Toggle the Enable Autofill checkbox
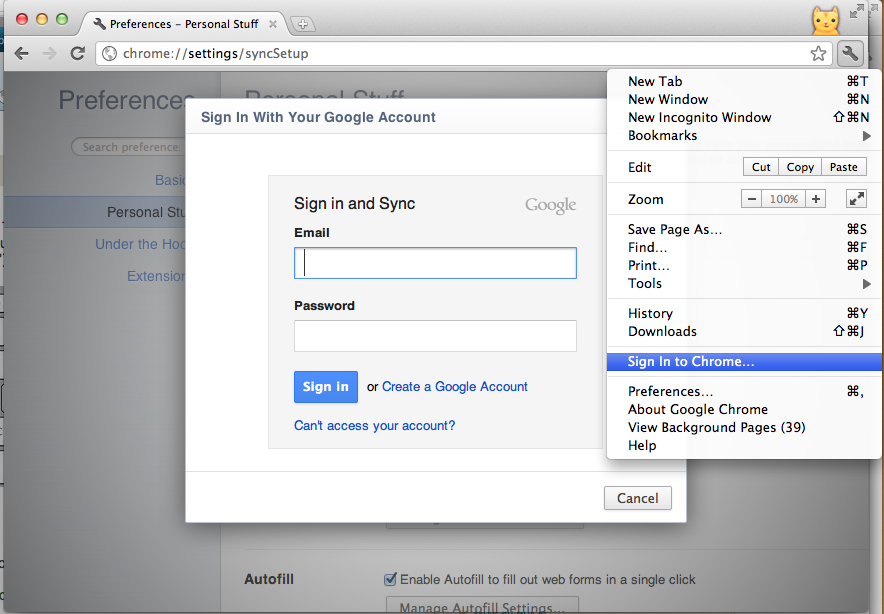 click(x=390, y=579)
